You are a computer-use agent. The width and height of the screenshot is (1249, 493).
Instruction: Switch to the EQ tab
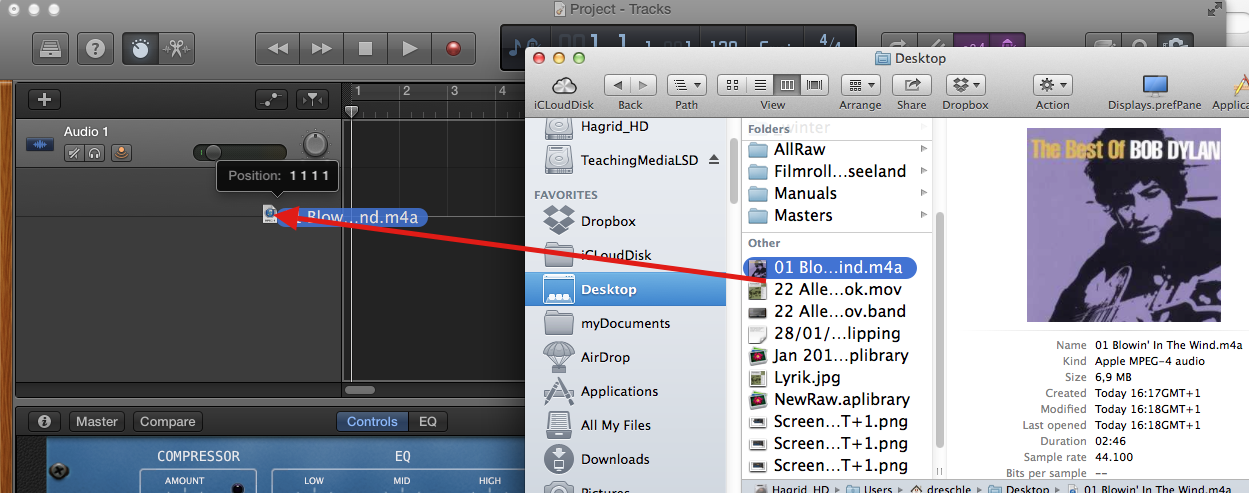point(427,421)
